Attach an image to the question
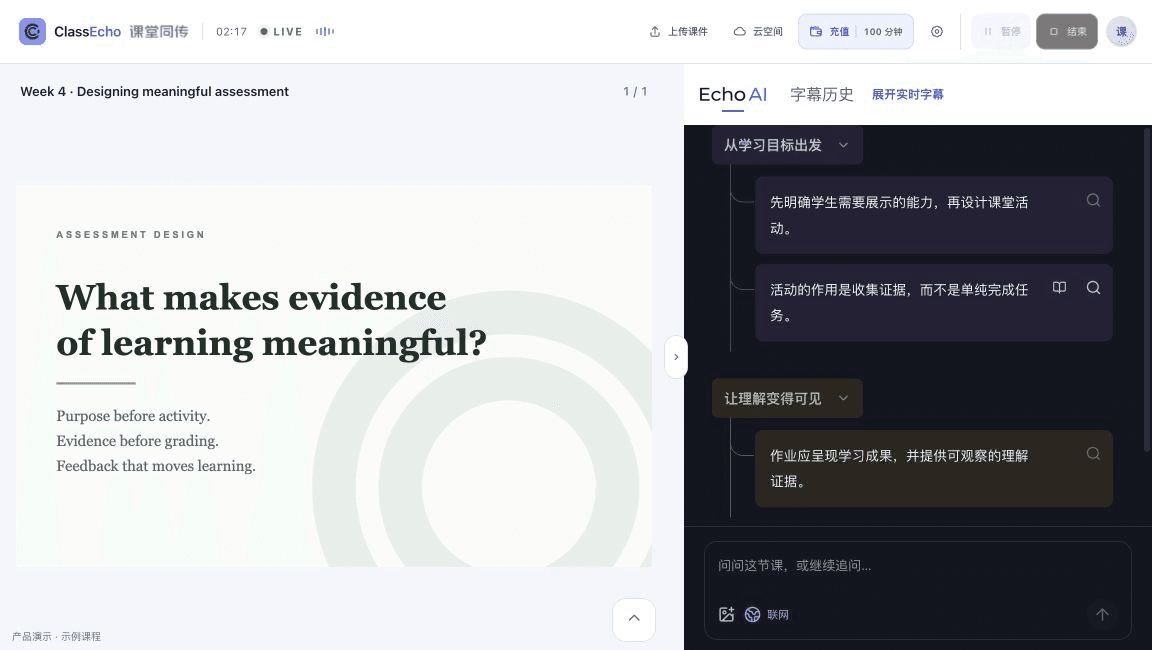1152x650 pixels. 727,615
